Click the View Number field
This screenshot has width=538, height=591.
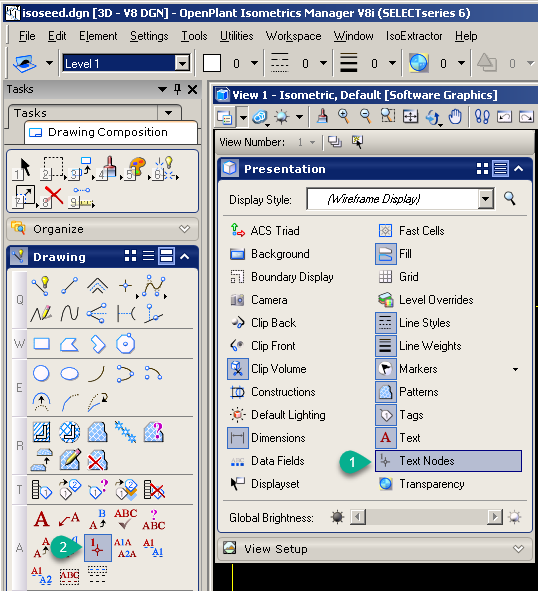306,142
